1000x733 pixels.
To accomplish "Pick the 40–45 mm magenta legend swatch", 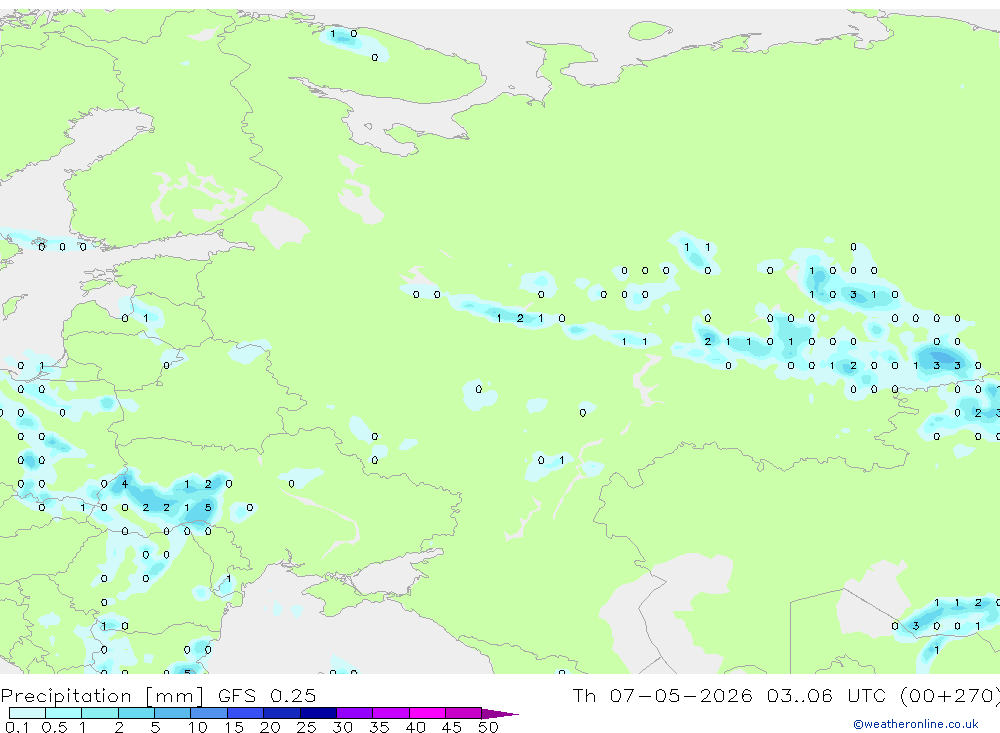I will coord(427,713).
